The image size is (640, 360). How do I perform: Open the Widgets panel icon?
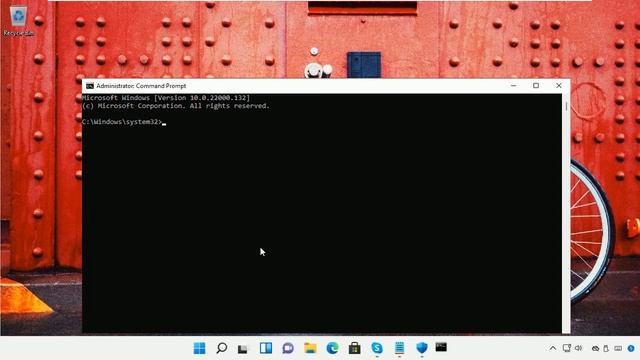coord(266,348)
